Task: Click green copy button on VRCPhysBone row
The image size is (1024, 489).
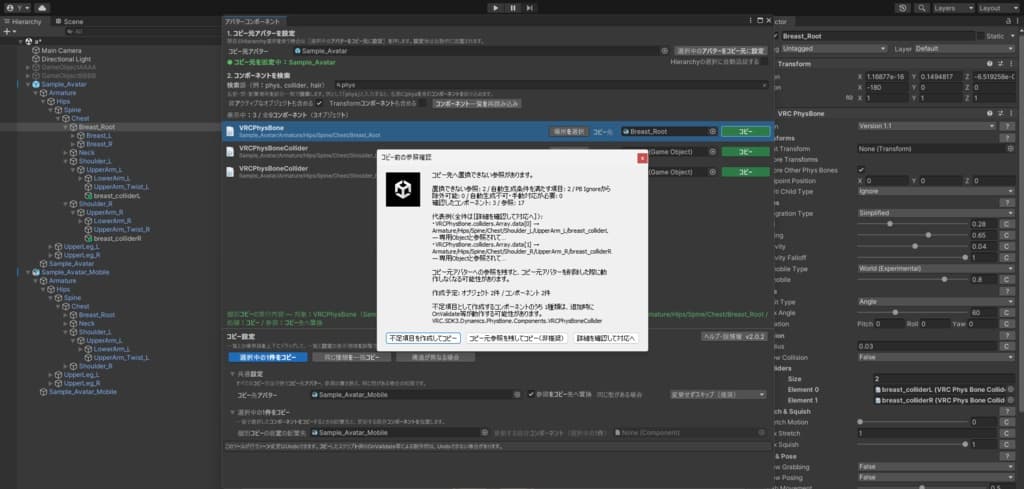Action: point(745,131)
